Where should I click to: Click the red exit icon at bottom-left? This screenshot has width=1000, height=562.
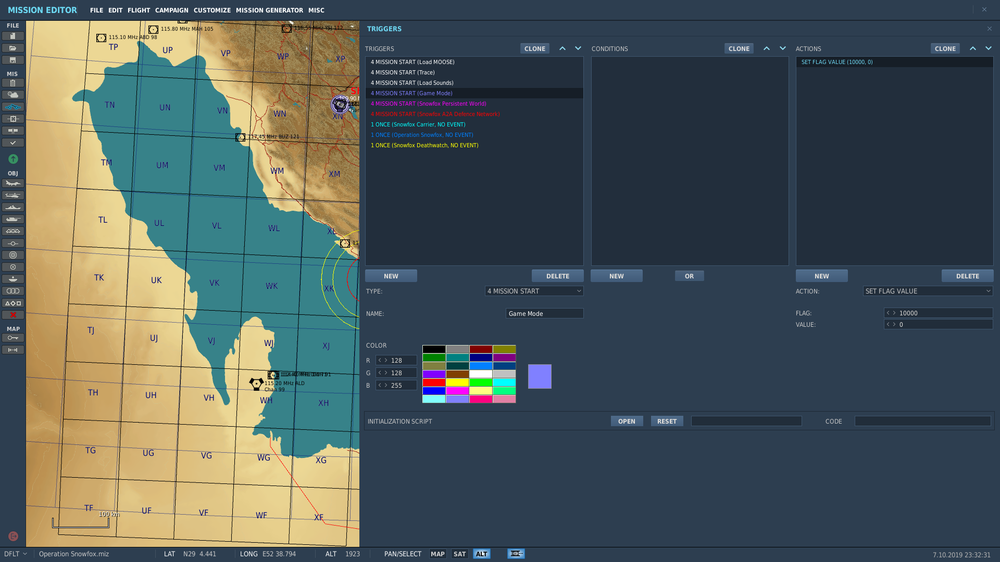click(x=13, y=536)
